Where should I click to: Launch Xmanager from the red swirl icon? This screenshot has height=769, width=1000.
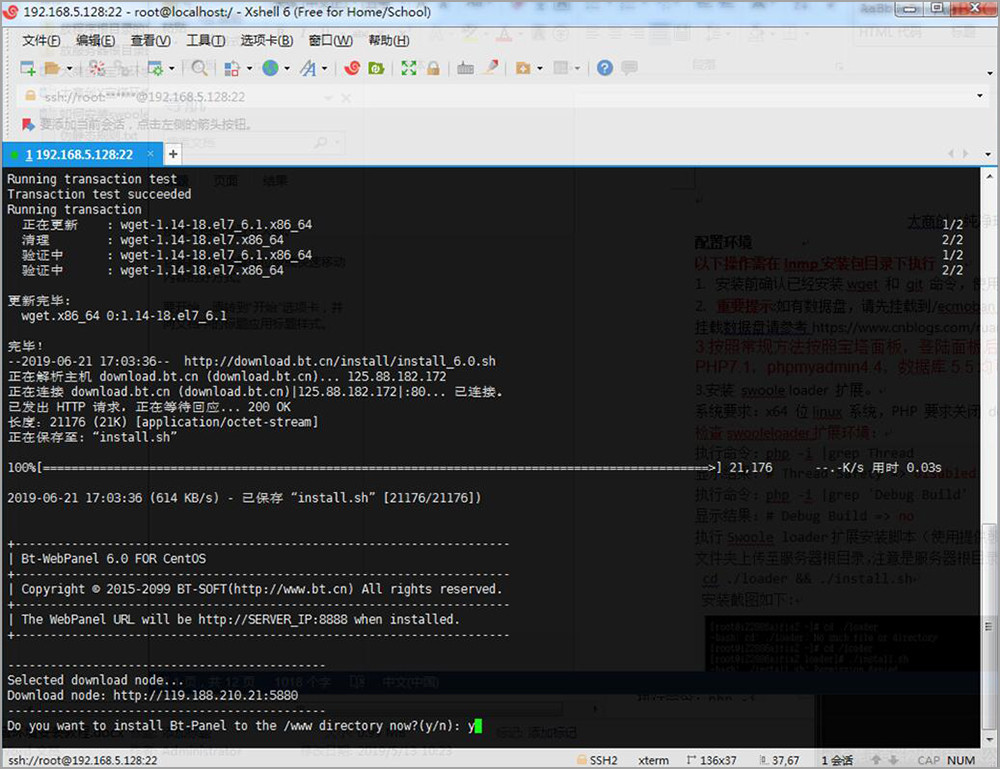(x=352, y=68)
